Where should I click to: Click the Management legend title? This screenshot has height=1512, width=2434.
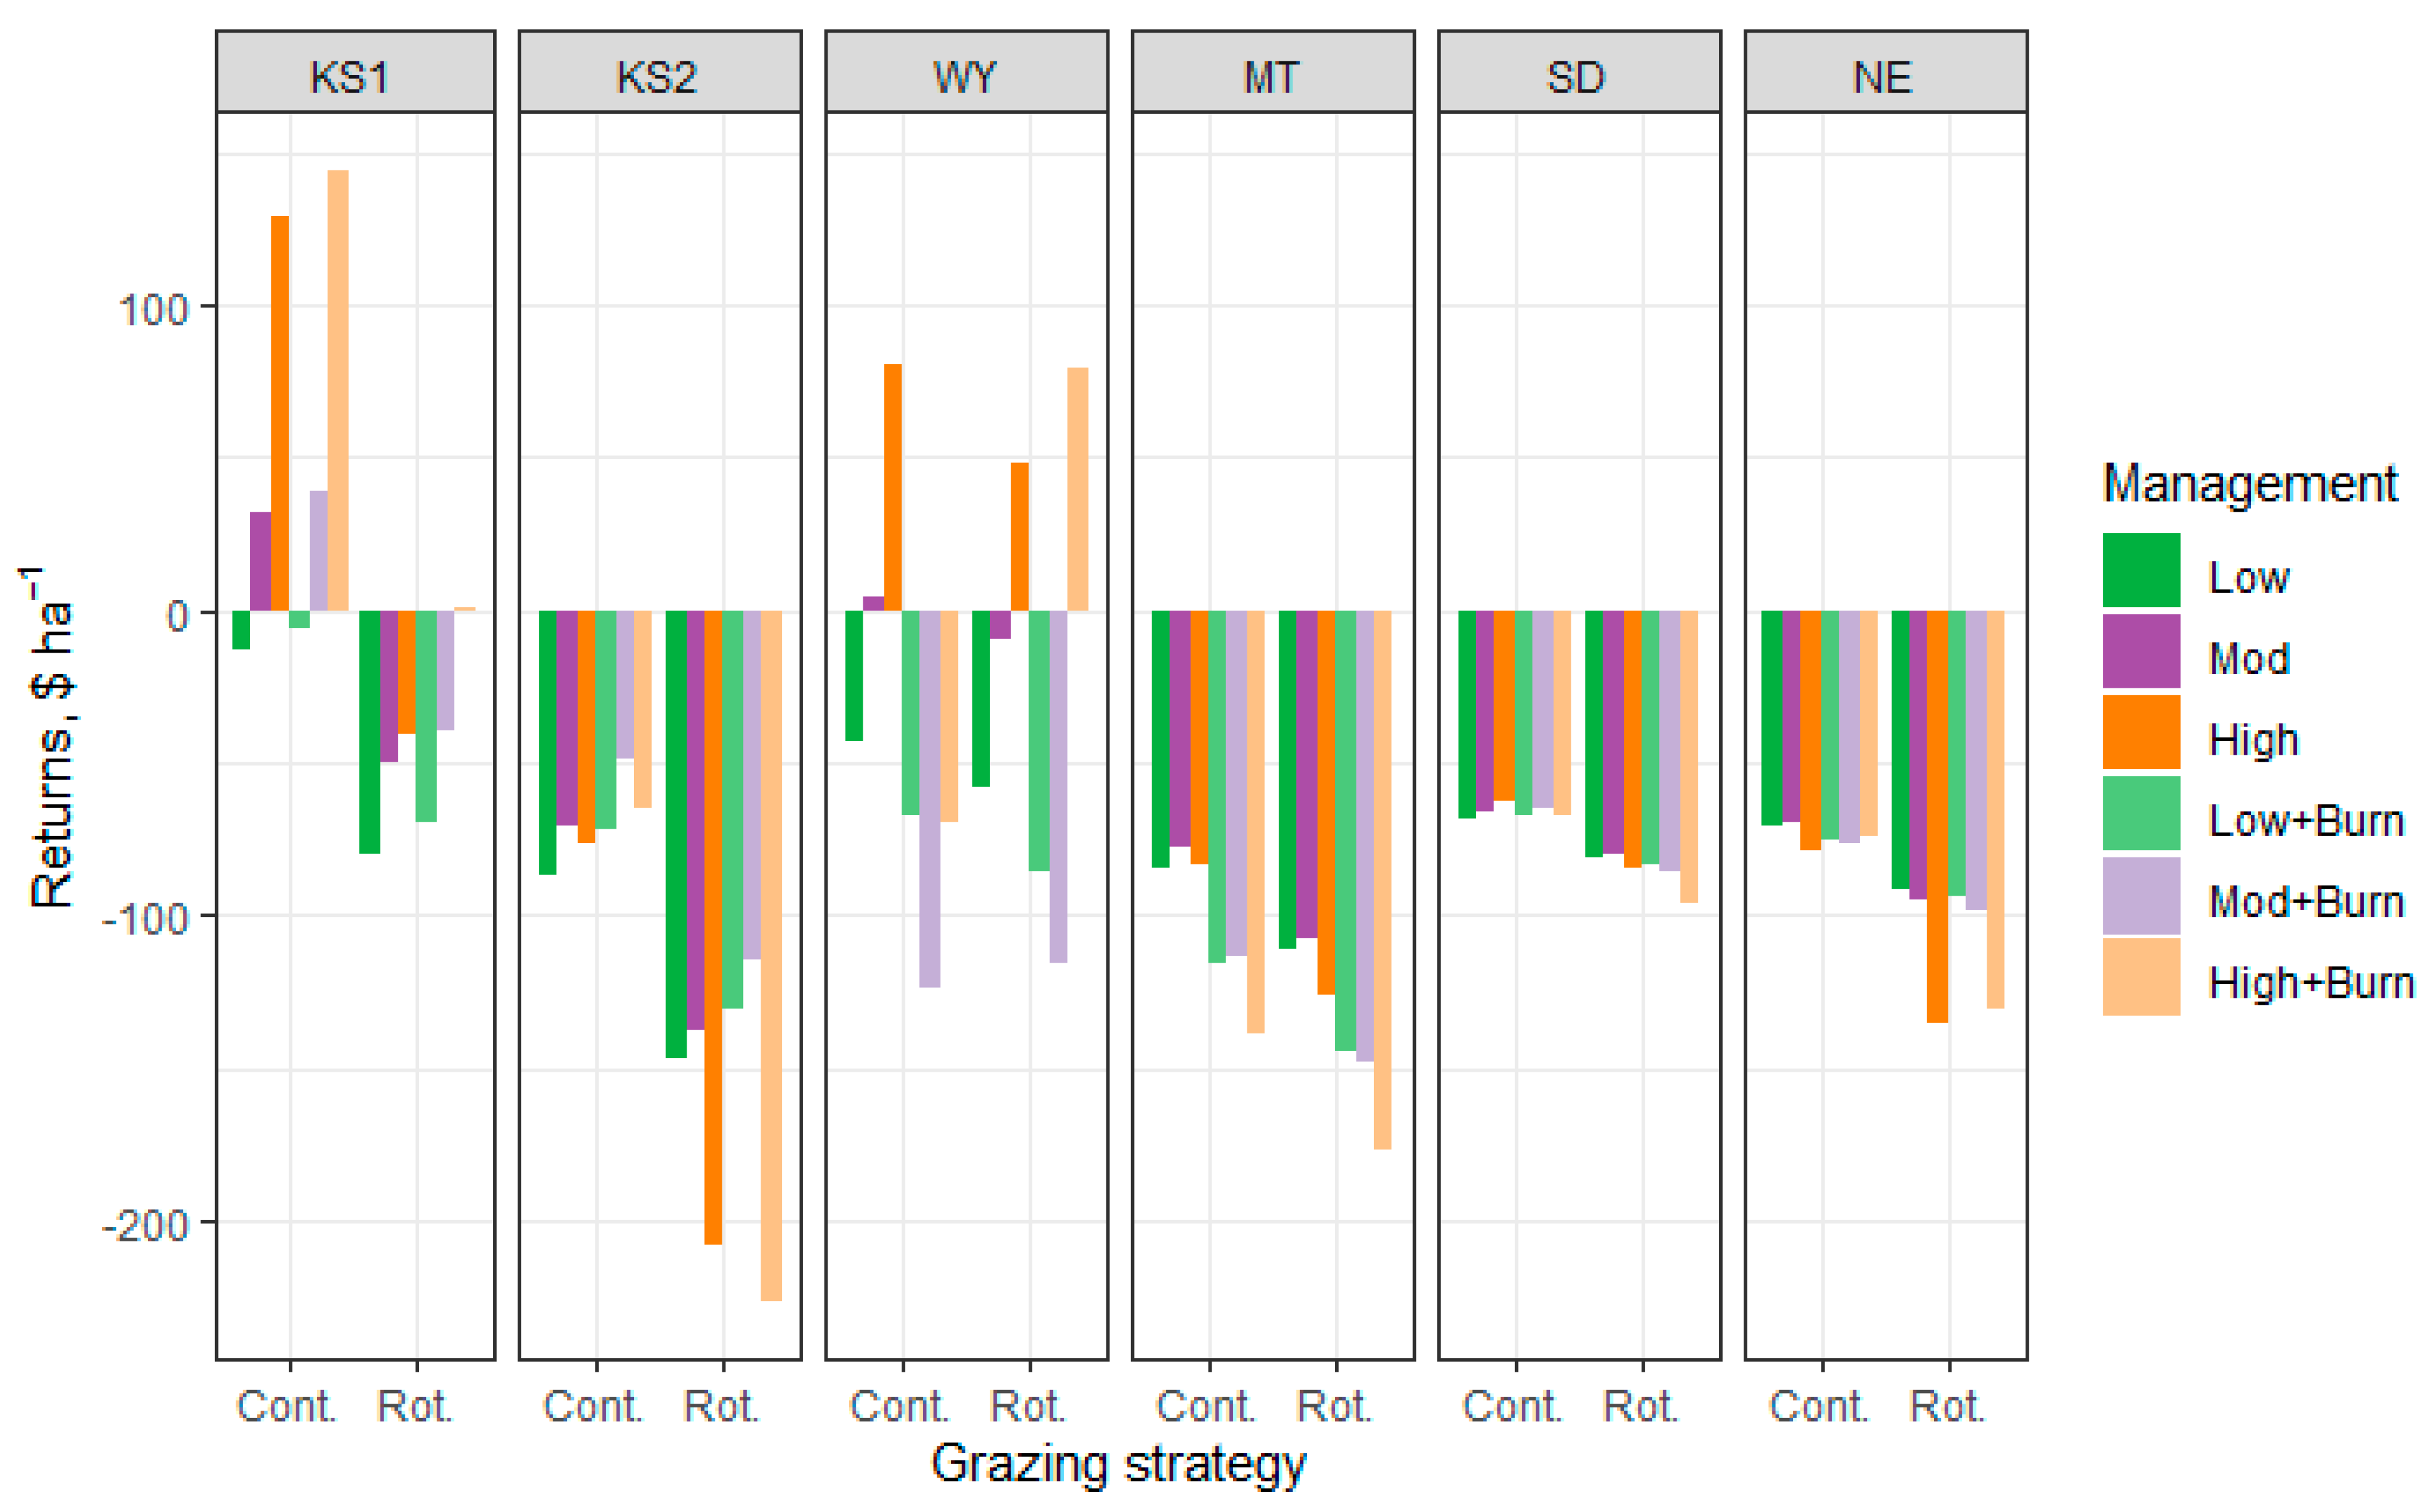pyautogui.click(x=2249, y=485)
